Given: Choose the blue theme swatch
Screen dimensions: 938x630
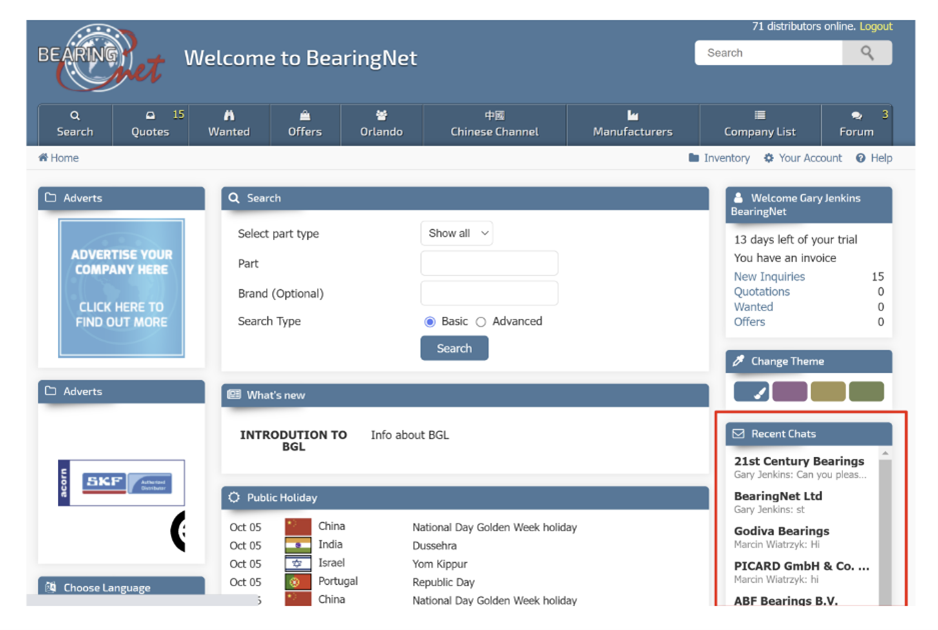Looking at the screenshot, I should coord(751,391).
